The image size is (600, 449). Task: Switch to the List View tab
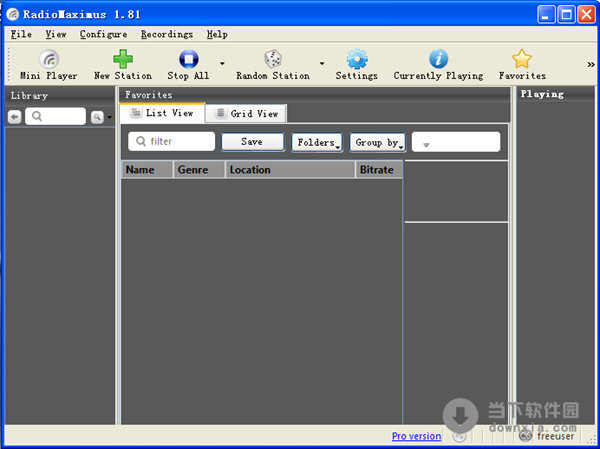point(162,113)
